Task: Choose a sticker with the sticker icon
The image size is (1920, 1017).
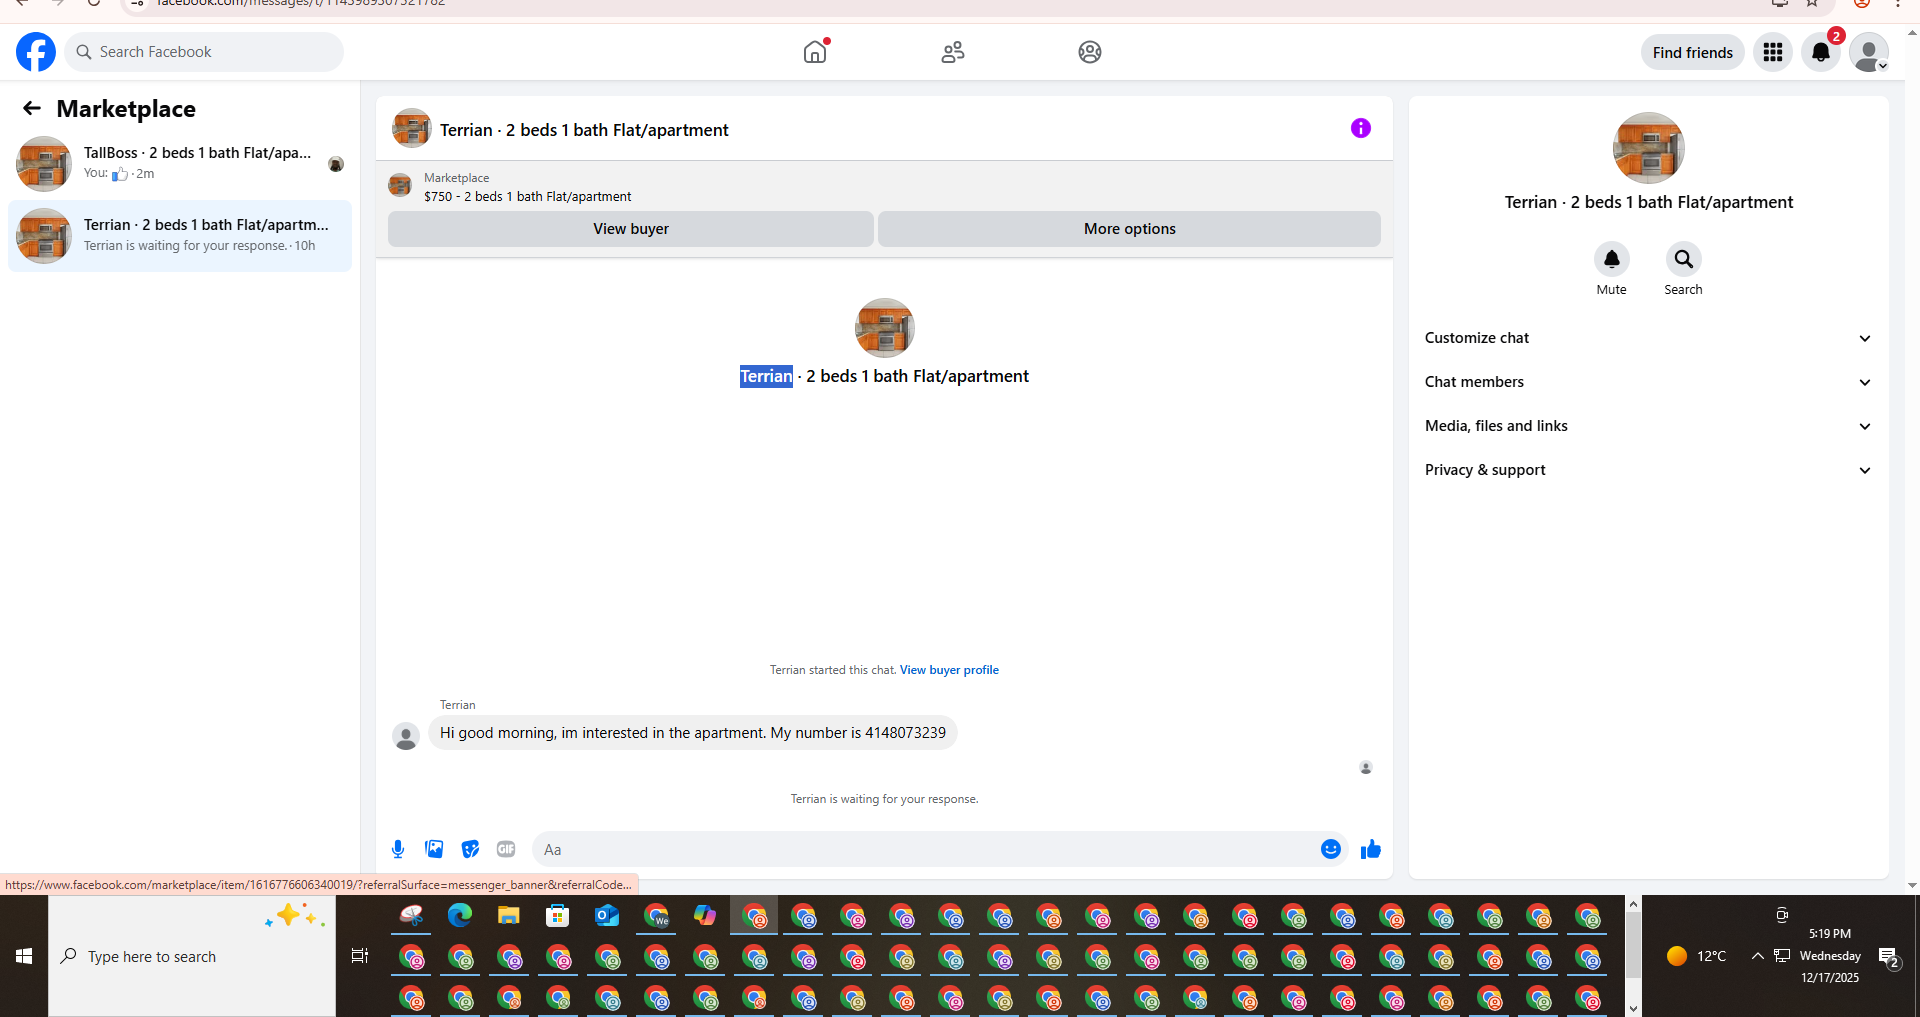Action: [x=470, y=849]
